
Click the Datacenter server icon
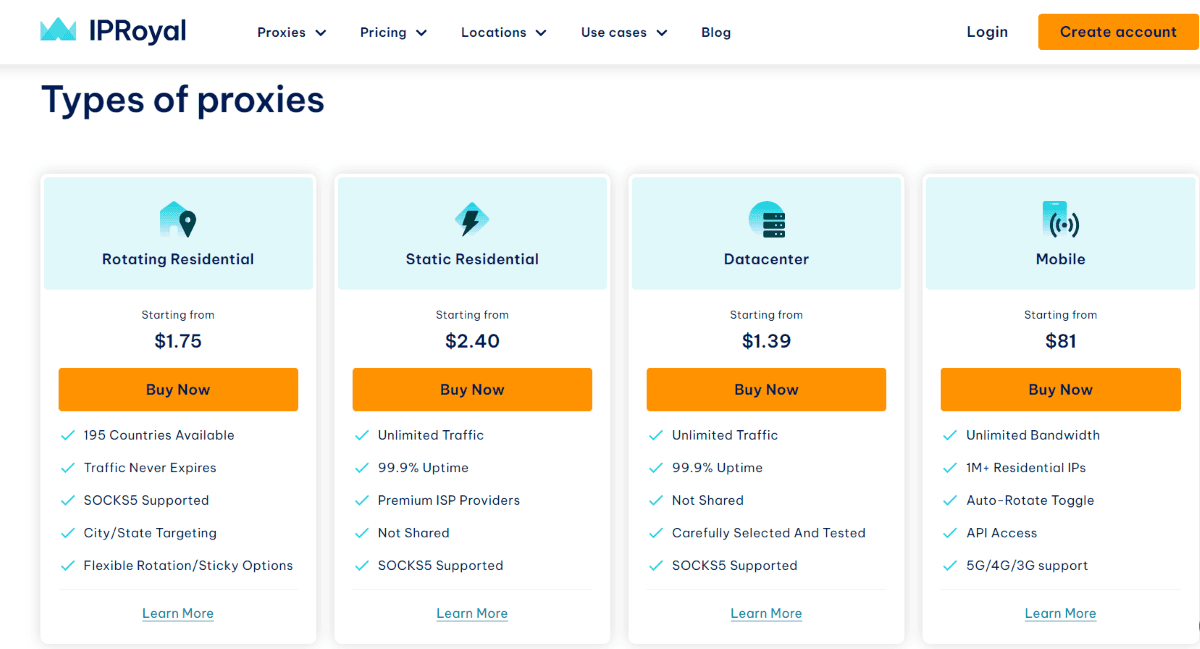(x=767, y=219)
